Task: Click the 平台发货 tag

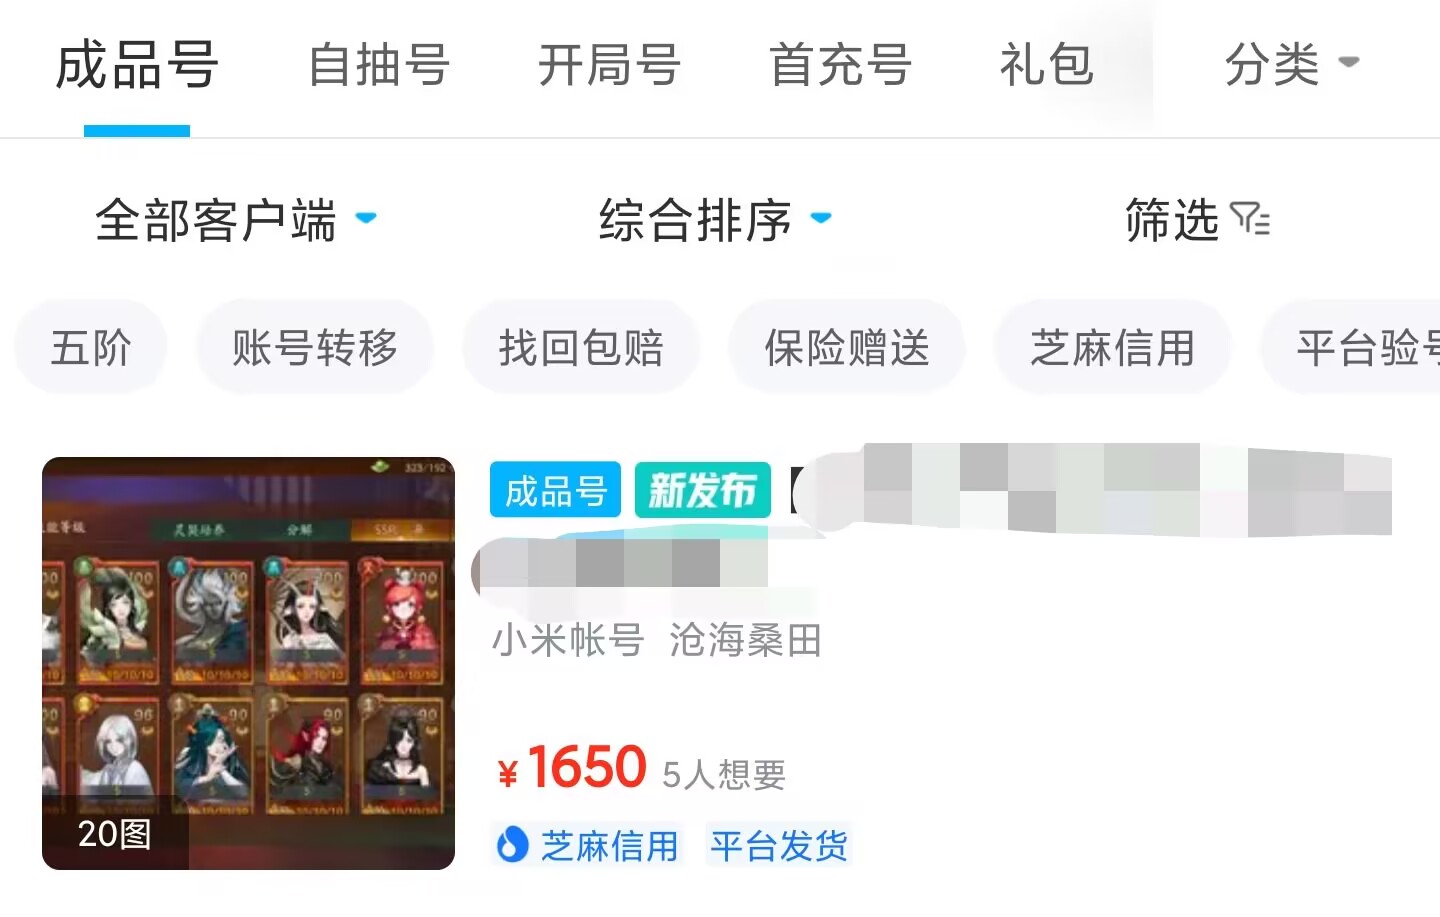Action: pos(779,846)
